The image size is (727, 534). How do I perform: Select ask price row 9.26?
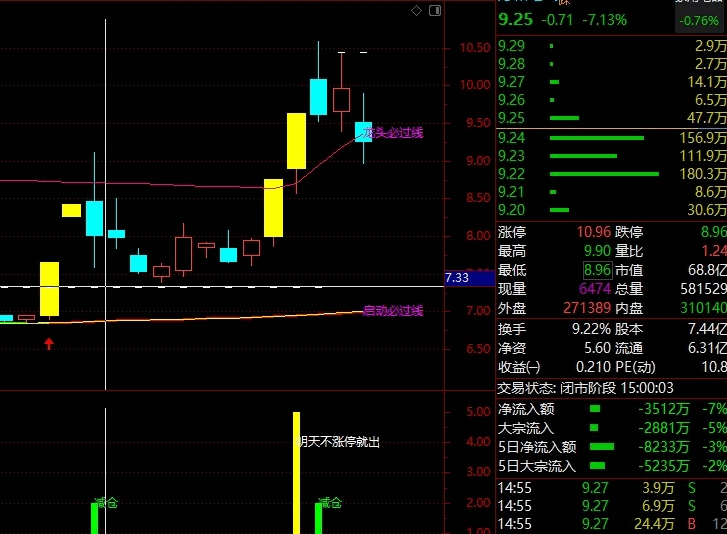(x=612, y=100)
